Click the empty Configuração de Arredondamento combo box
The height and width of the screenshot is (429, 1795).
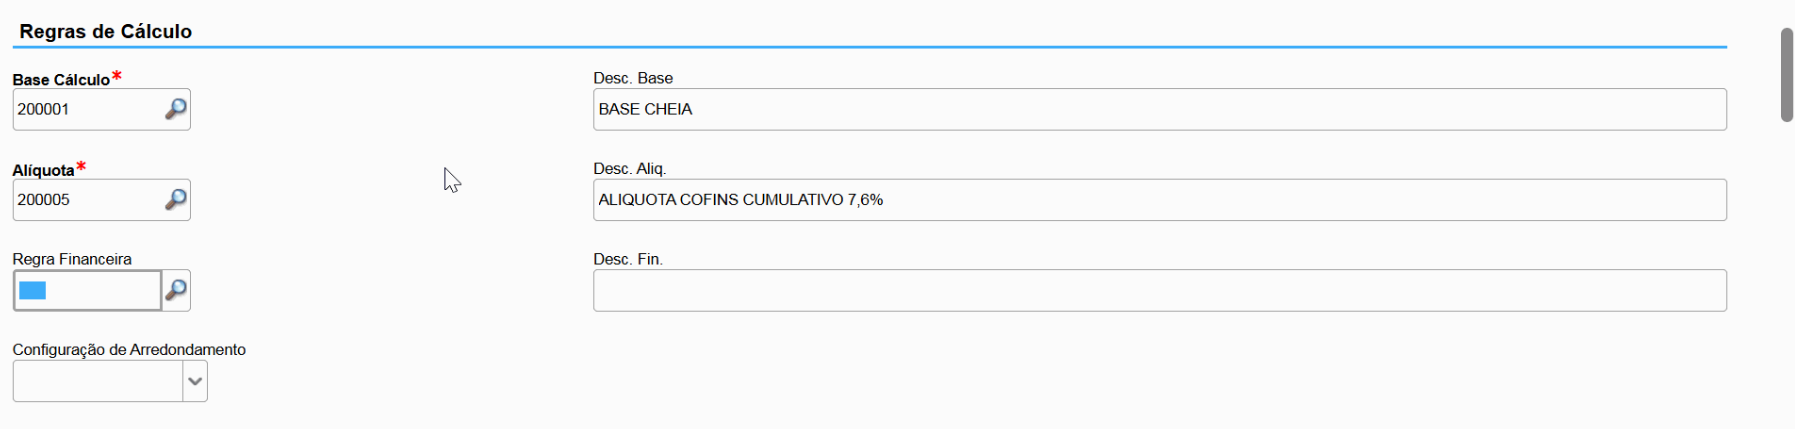point(98,381)
